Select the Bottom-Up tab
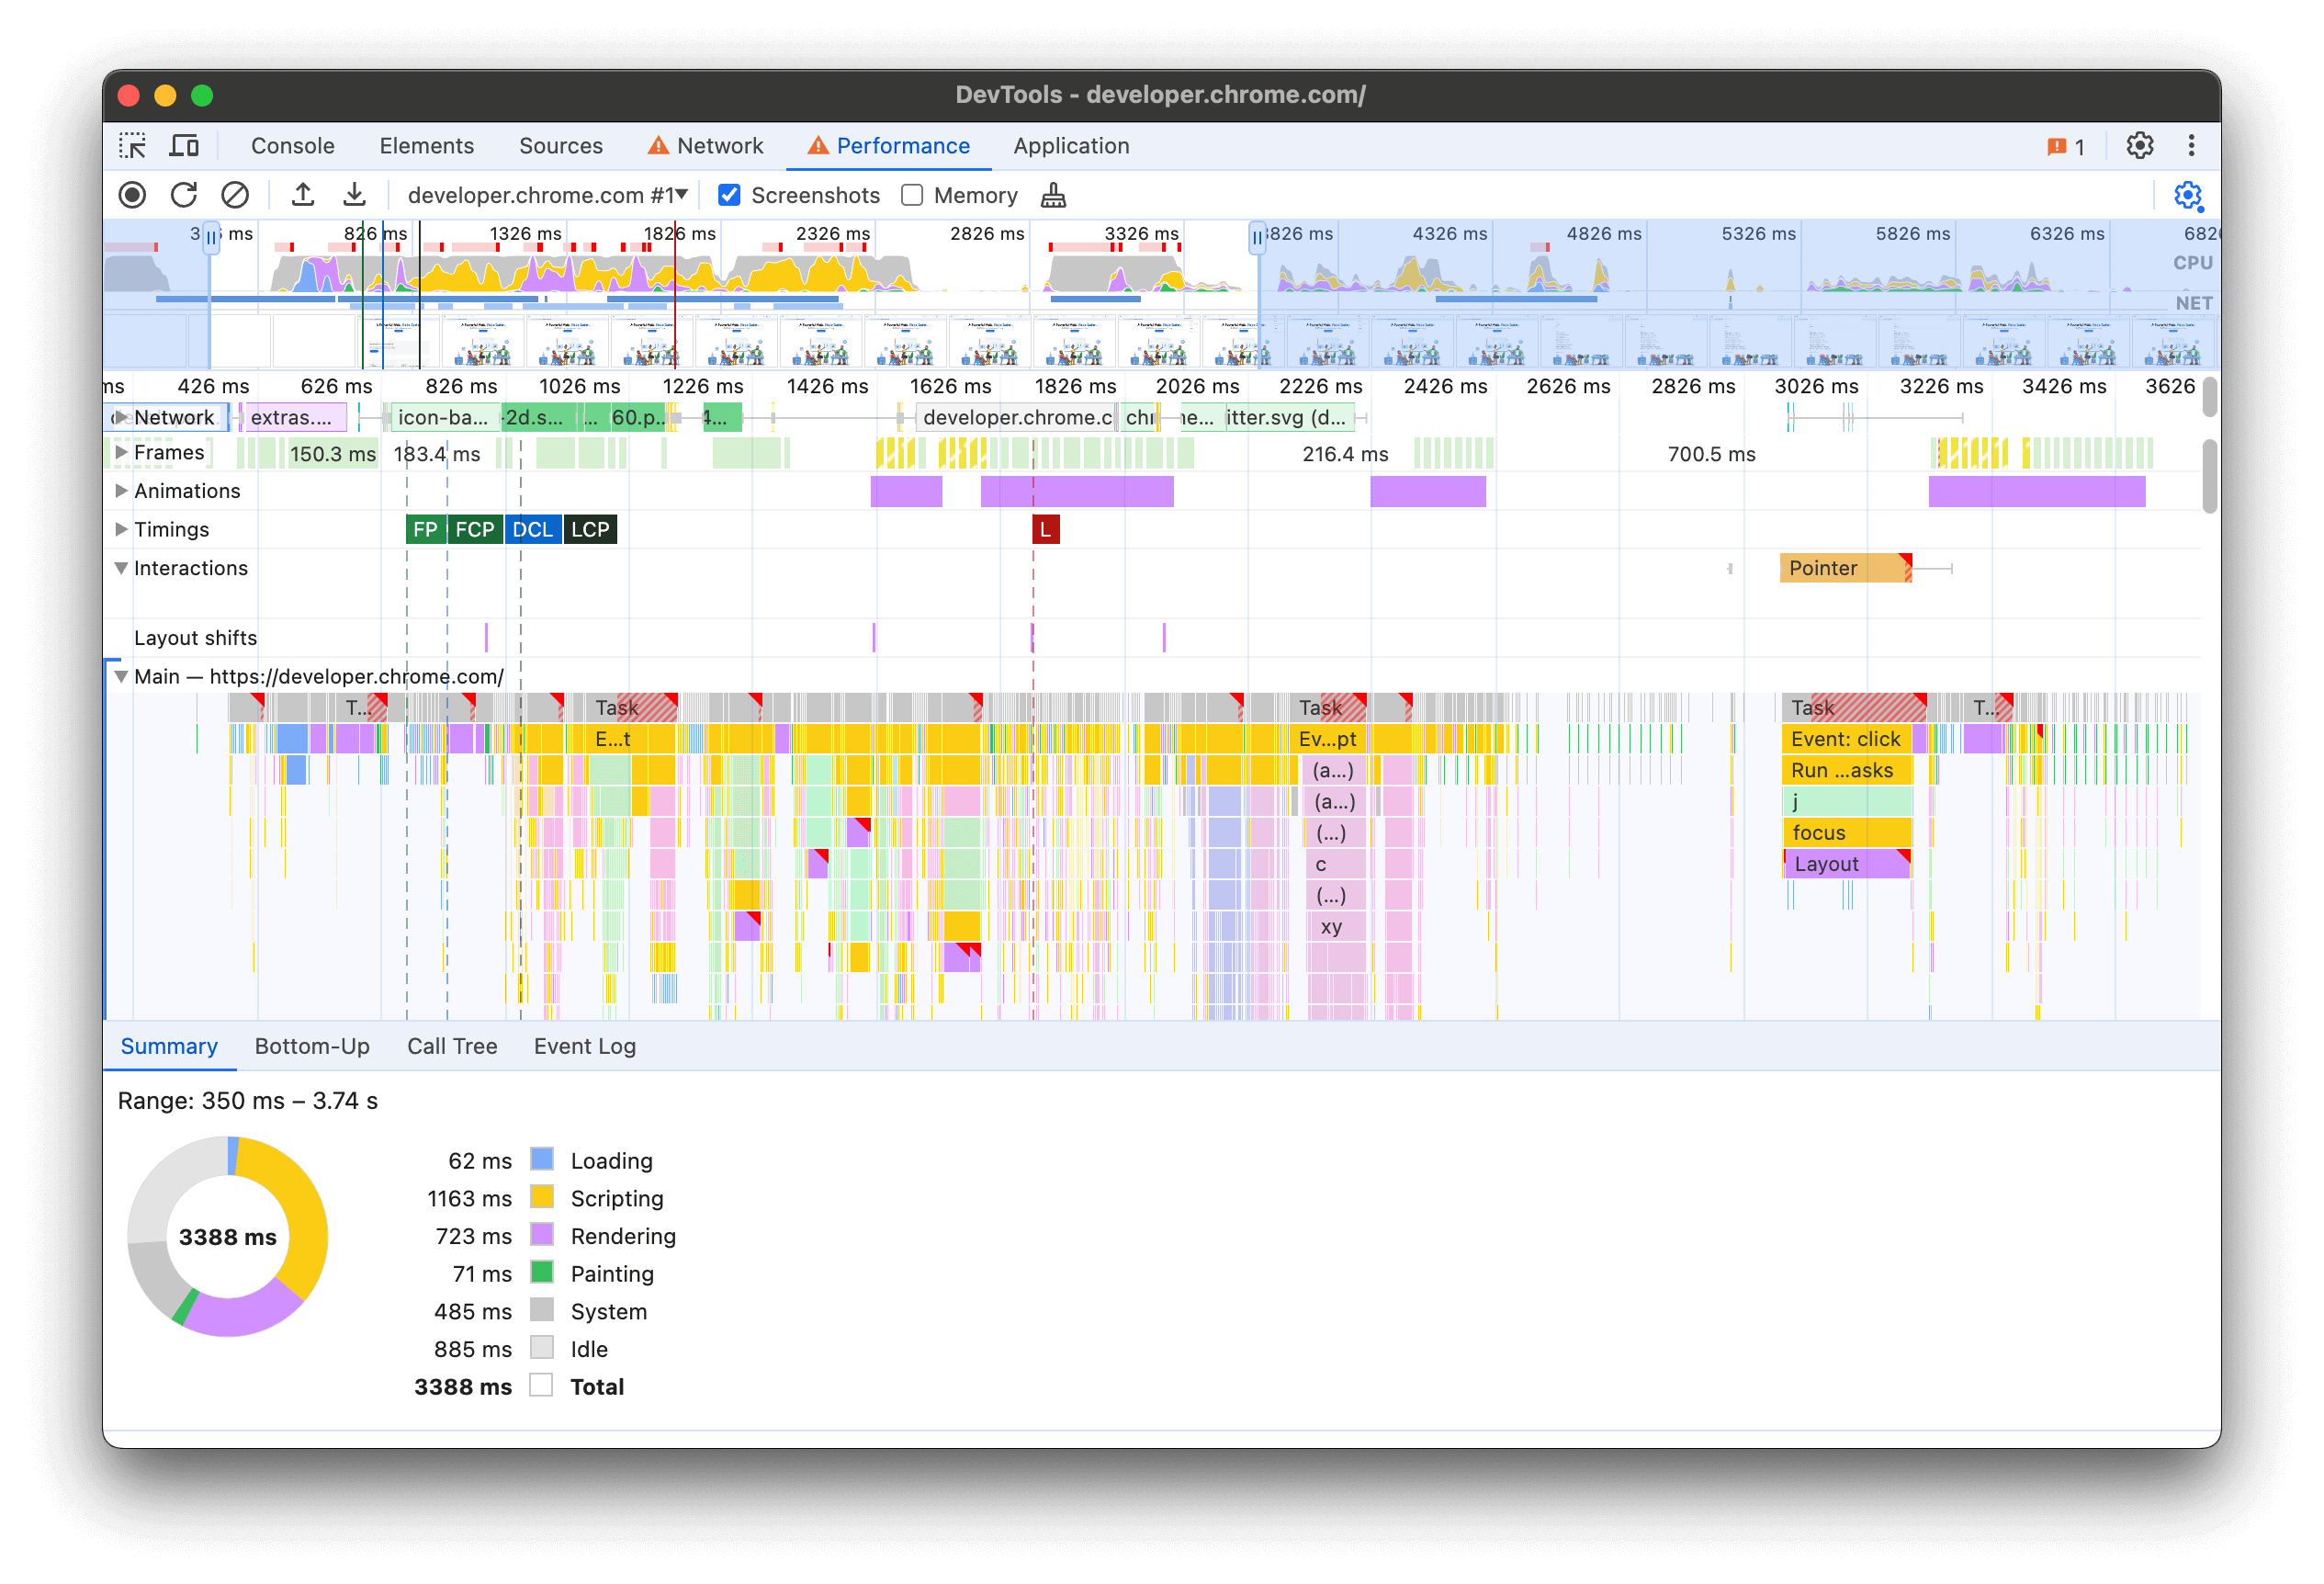The height and width of the screenshot is (1584, 2324). click(310, 1044)
